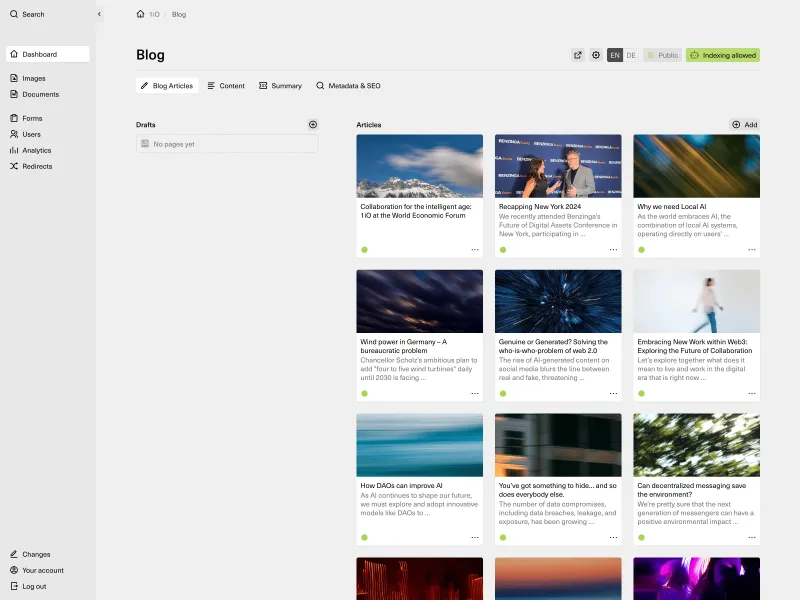Click the Add button above Articles
This screenshot has width=800, height=600.
tap(744, 124)
